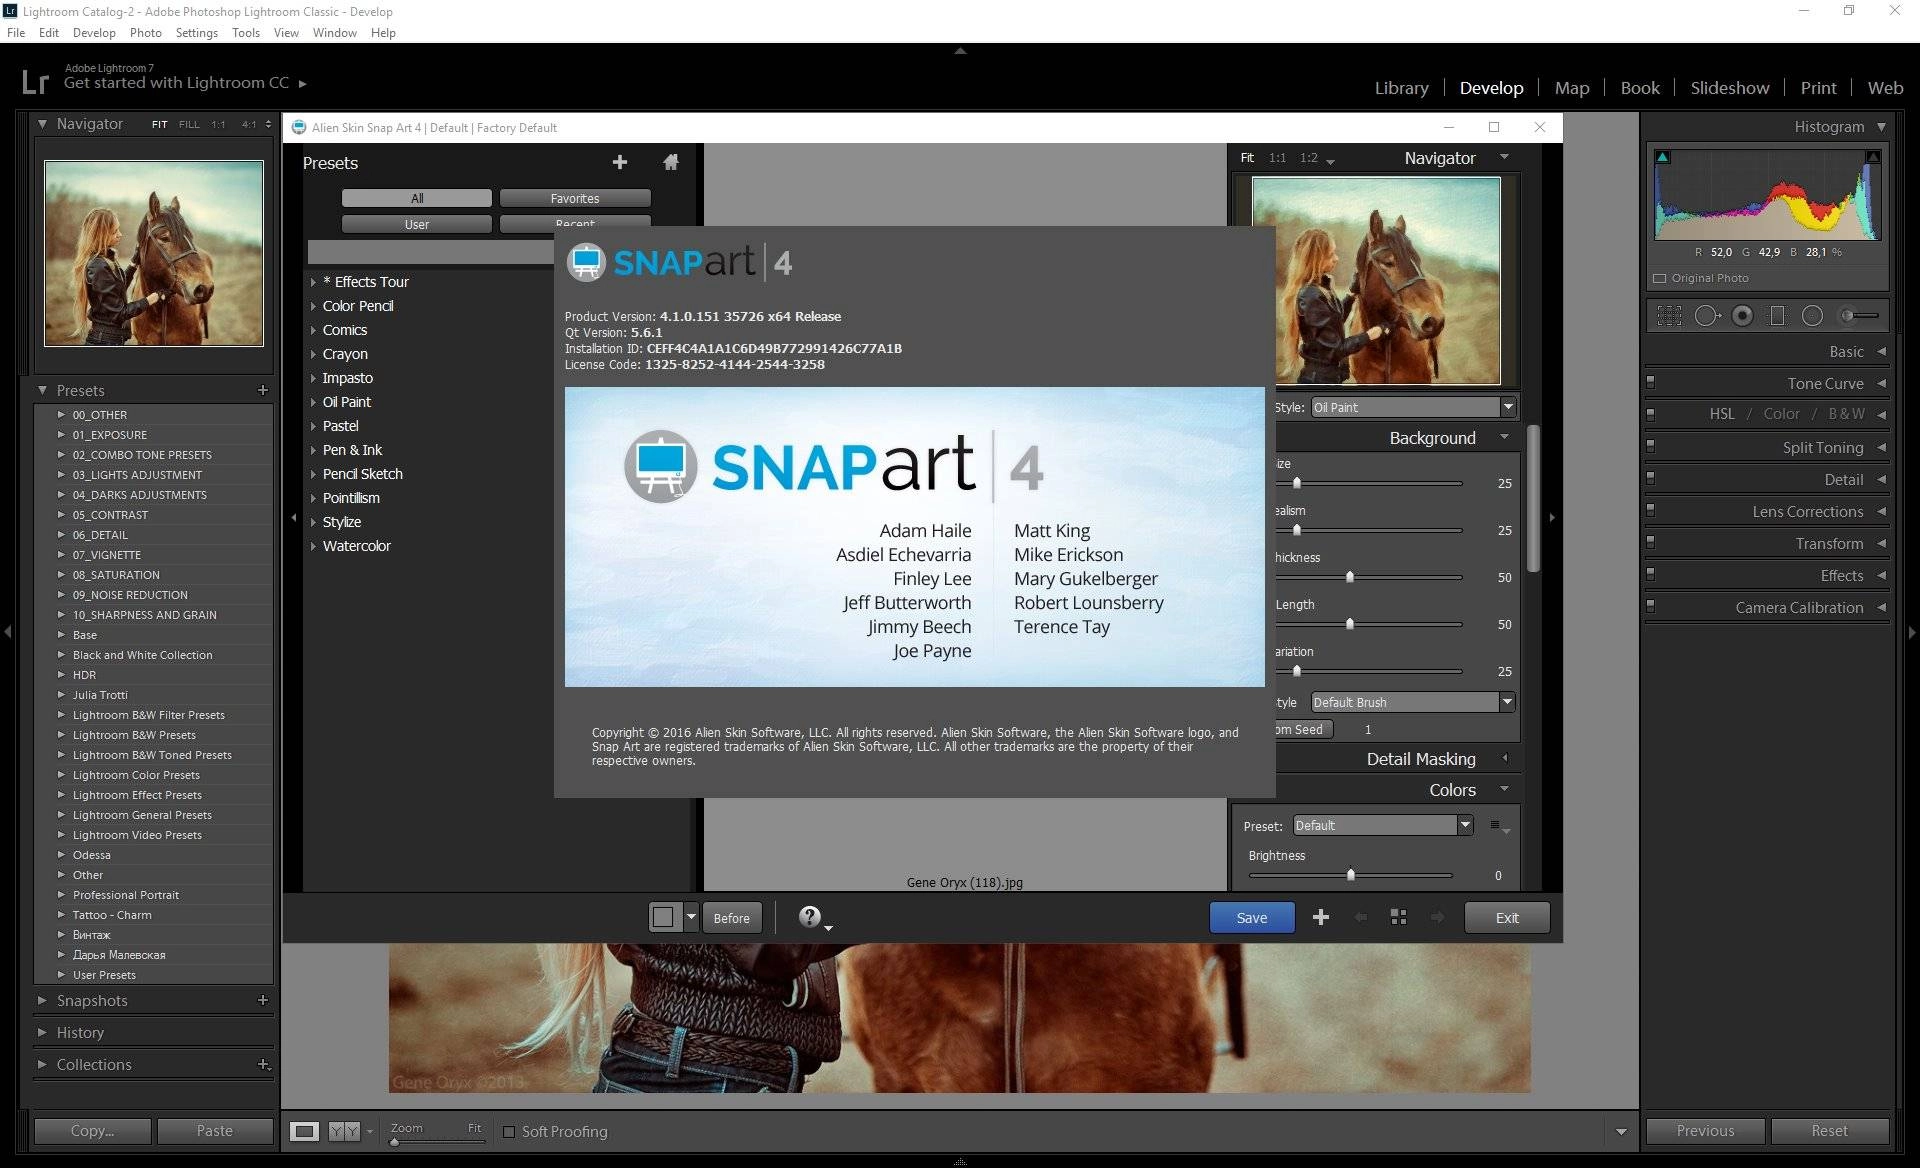Toggle the Lens Corrections panel switch

pos(1650,510)
